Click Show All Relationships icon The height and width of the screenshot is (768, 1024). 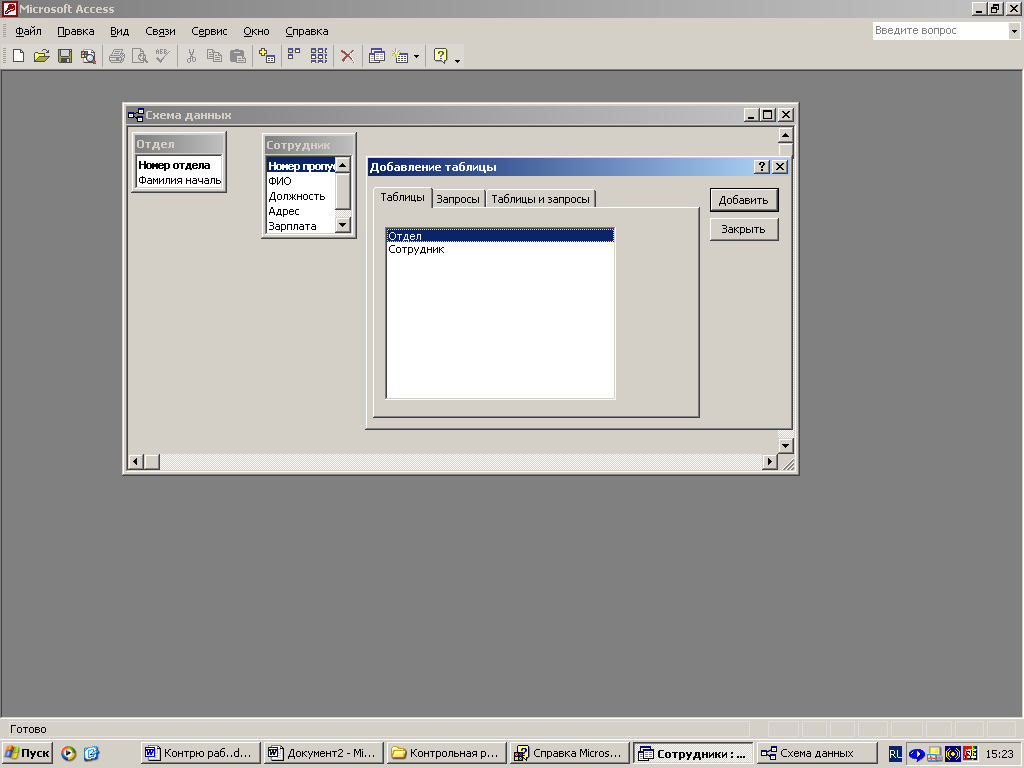coord(319,56)
